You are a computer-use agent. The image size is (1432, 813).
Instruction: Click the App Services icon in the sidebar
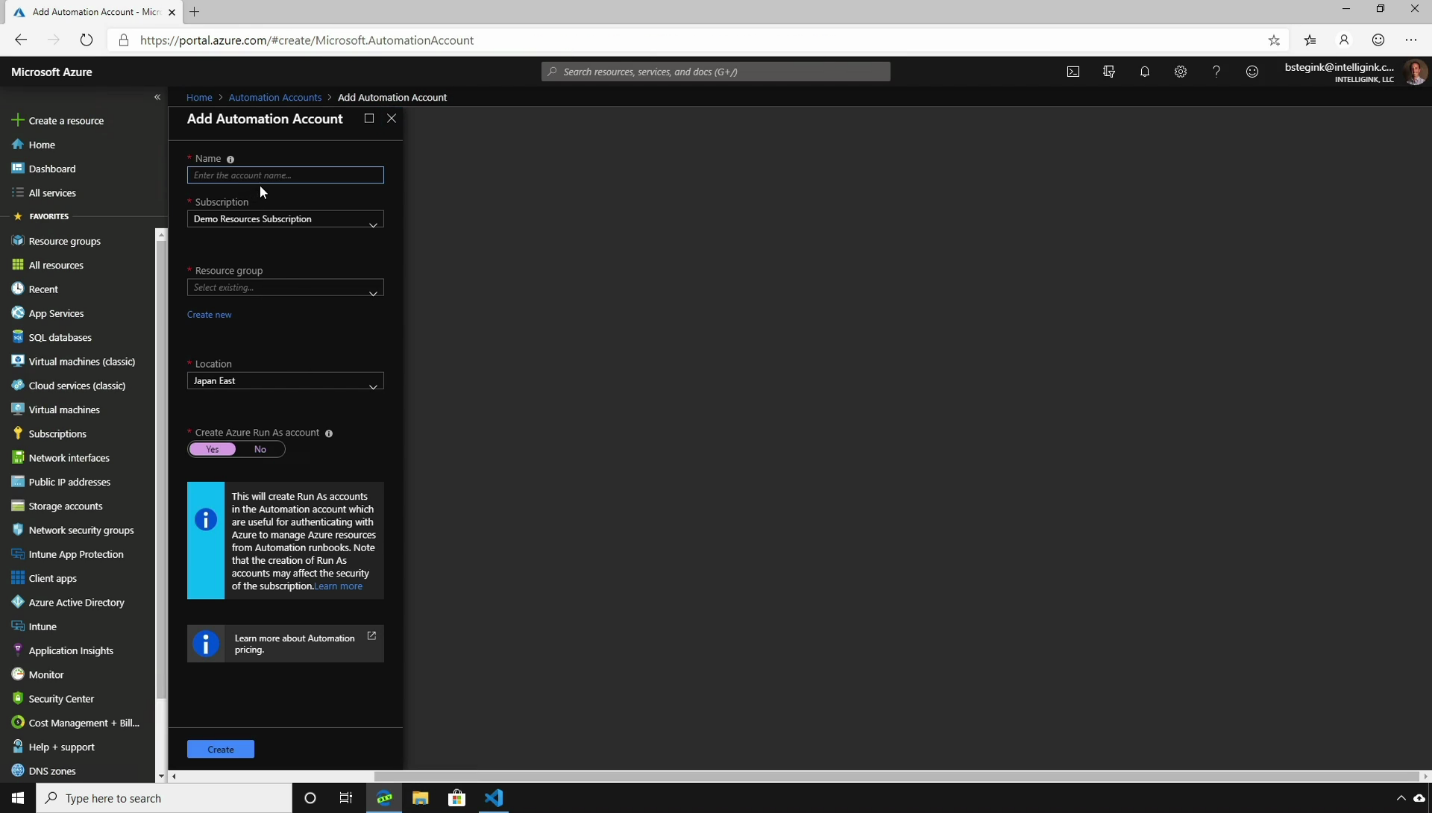click(x=17, y=313)
